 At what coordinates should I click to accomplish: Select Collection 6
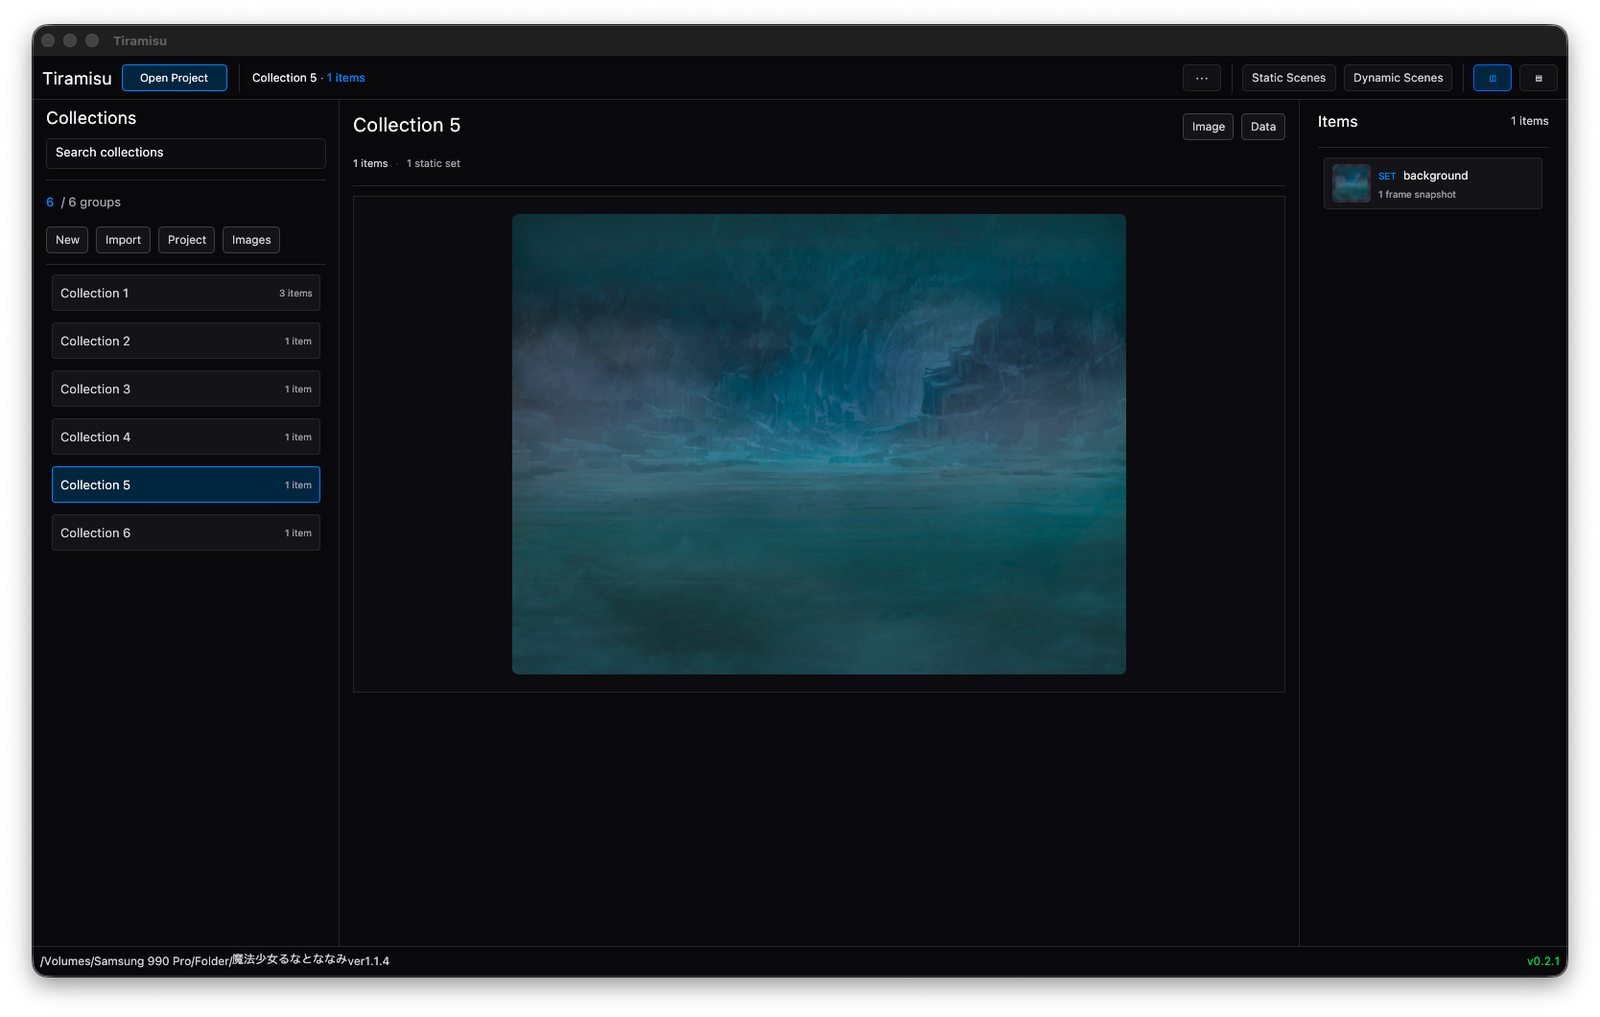click(185, 532)
